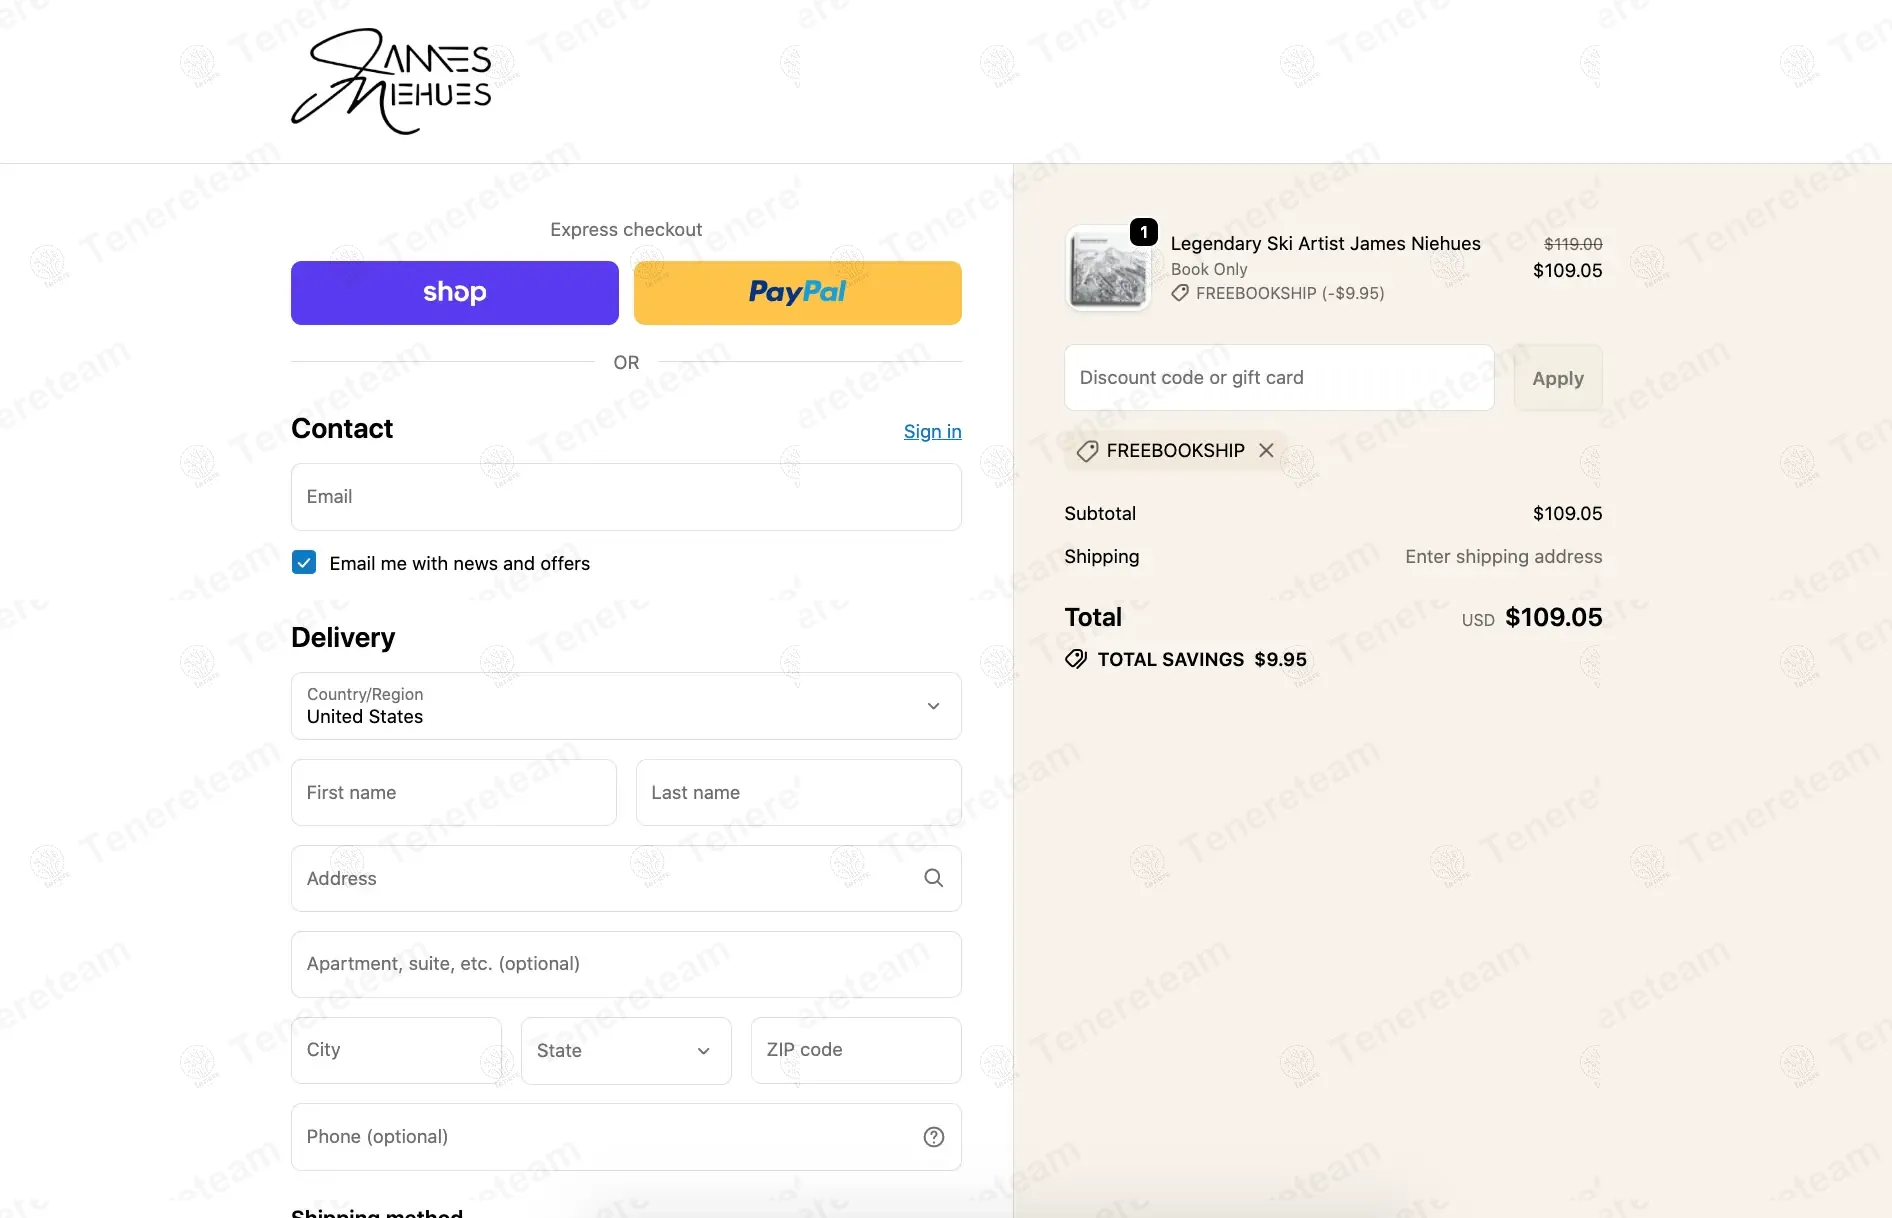Click the Express checkout heading
Image resolution: width=1892 pixels, height=1218 pixels.
[626, 229]
